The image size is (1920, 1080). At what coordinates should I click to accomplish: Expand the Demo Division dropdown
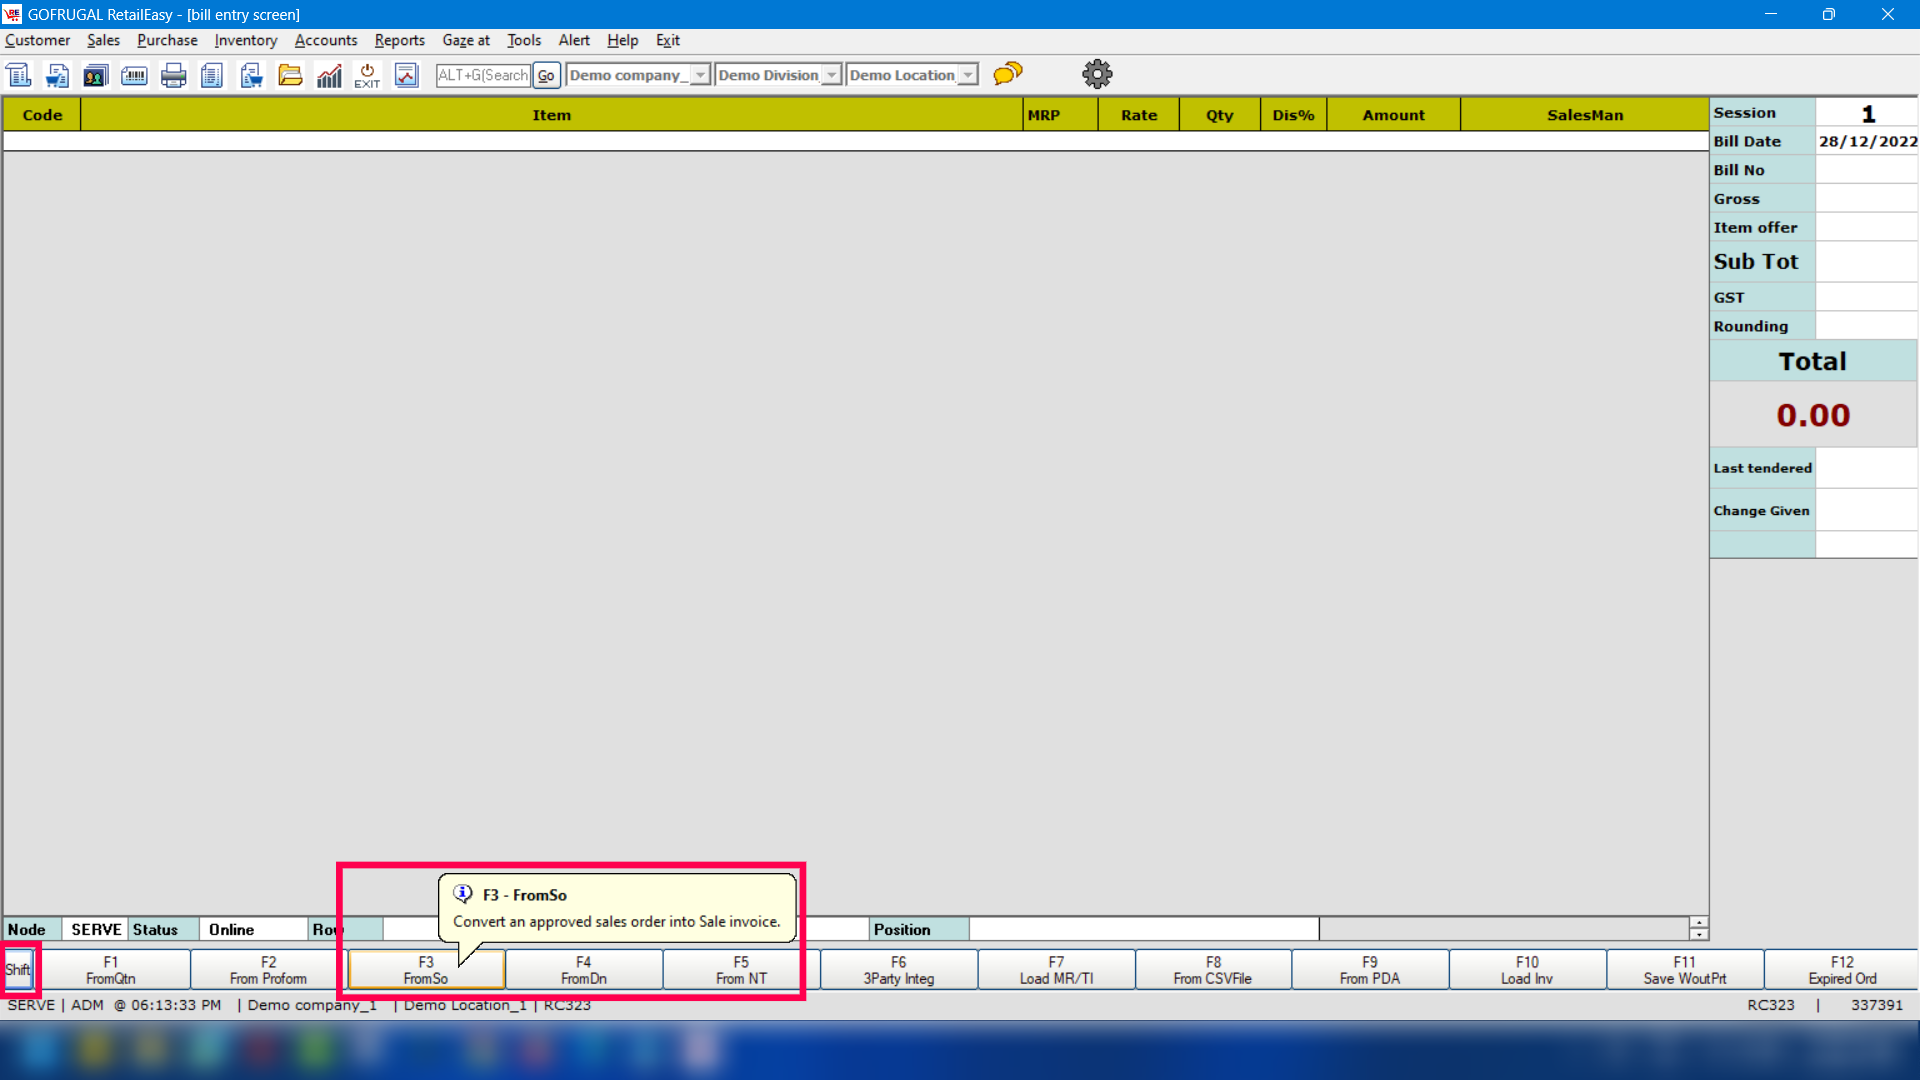[x=831, y=75]
